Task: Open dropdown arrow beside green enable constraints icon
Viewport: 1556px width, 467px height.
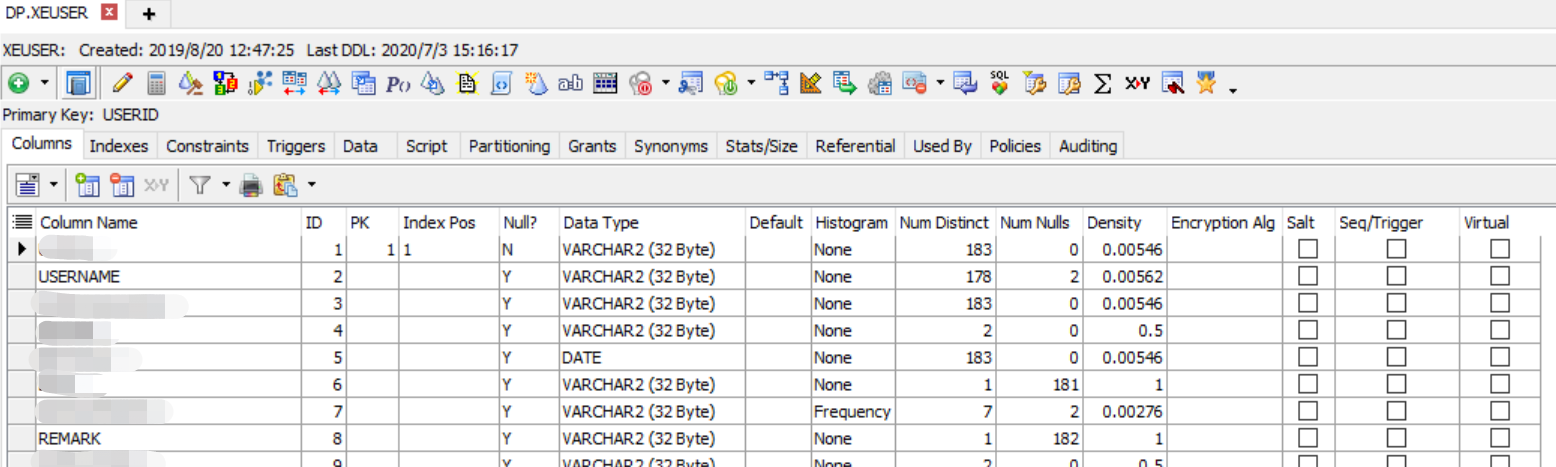Action: pos(750,83)
